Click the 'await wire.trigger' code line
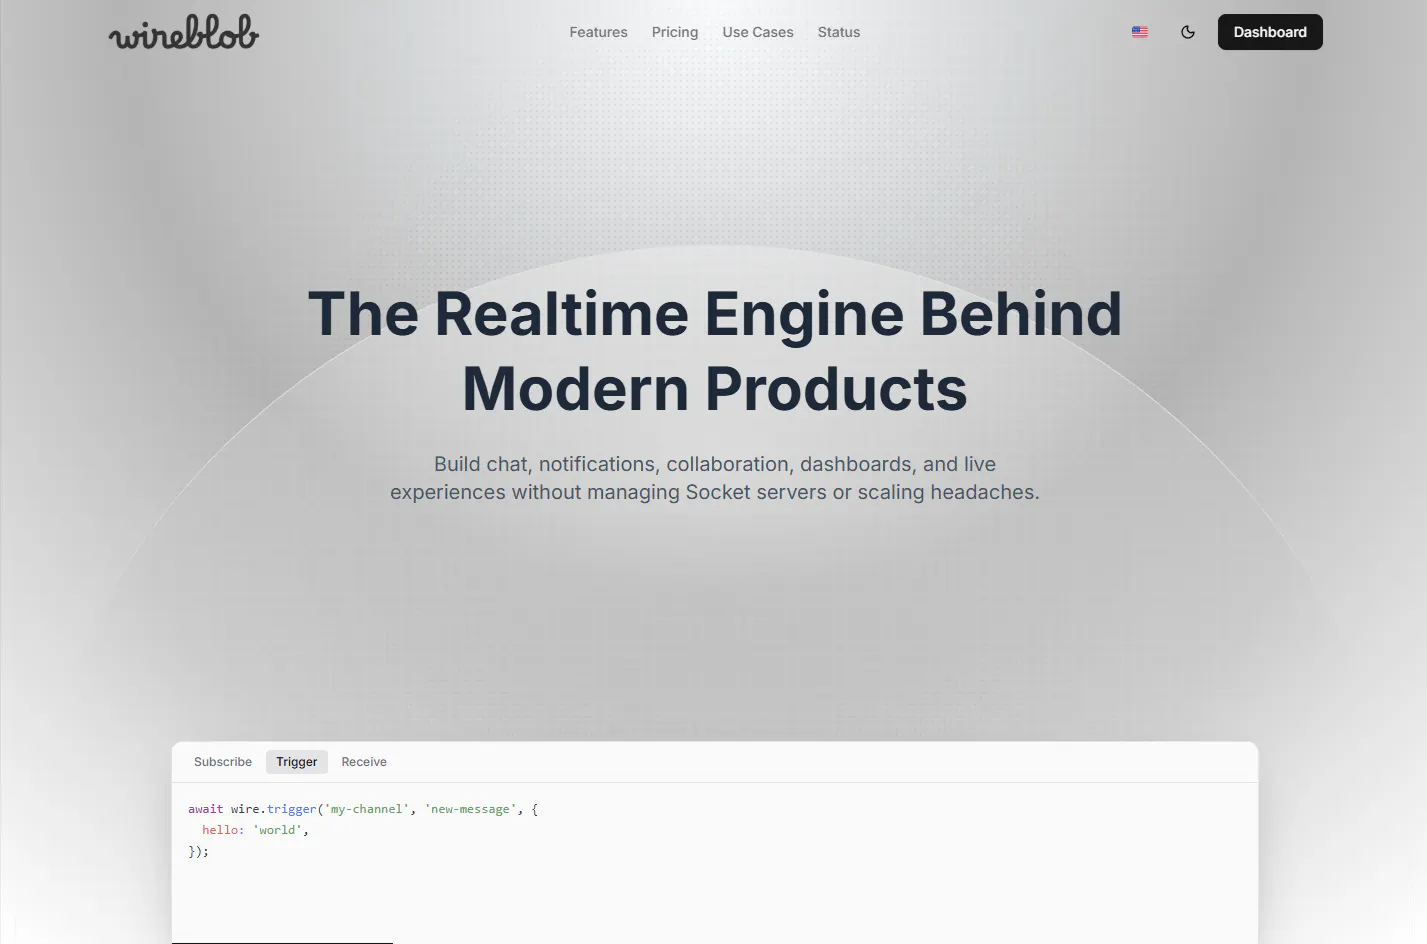This screenshot has width=1427, height=944. coord(363,809)
